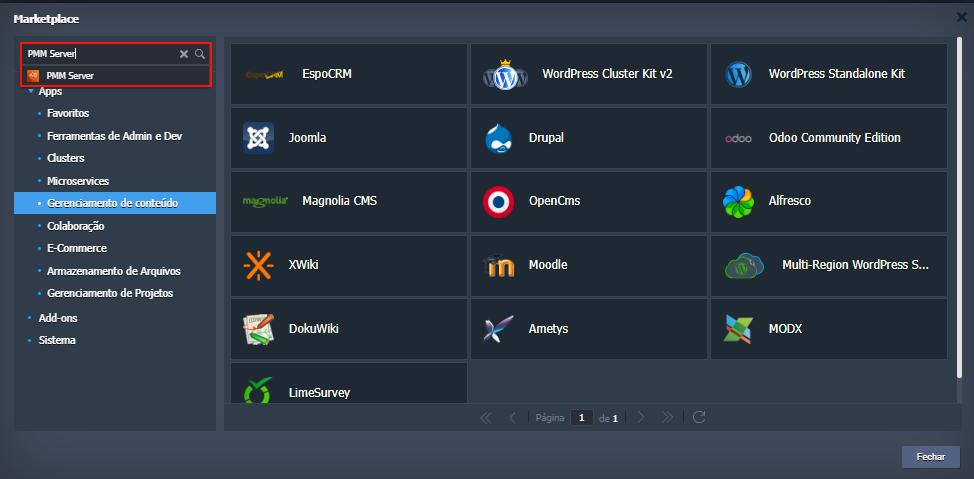Click the WordPress Standalone Kit logo

click(x=738, y=75)
